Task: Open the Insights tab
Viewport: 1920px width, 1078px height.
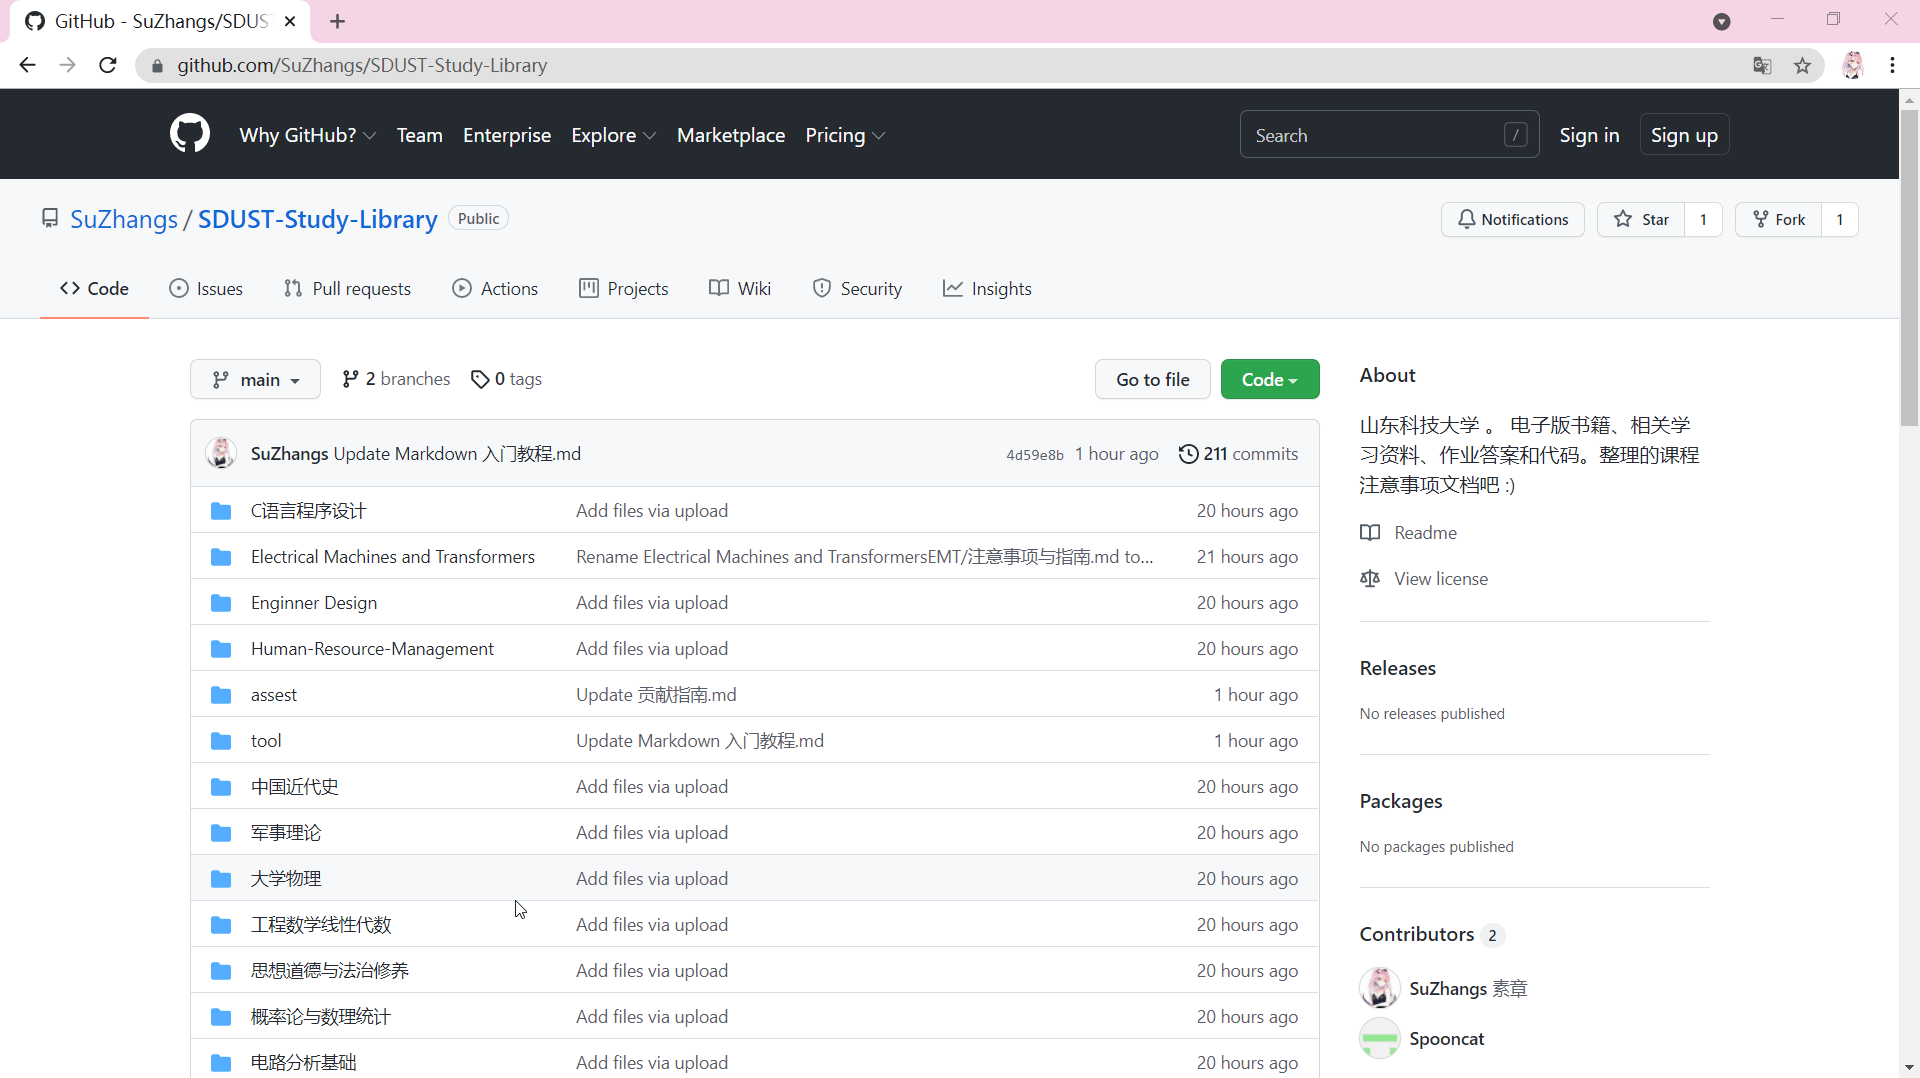Action: pyautogui.click(x=988, y=288)
